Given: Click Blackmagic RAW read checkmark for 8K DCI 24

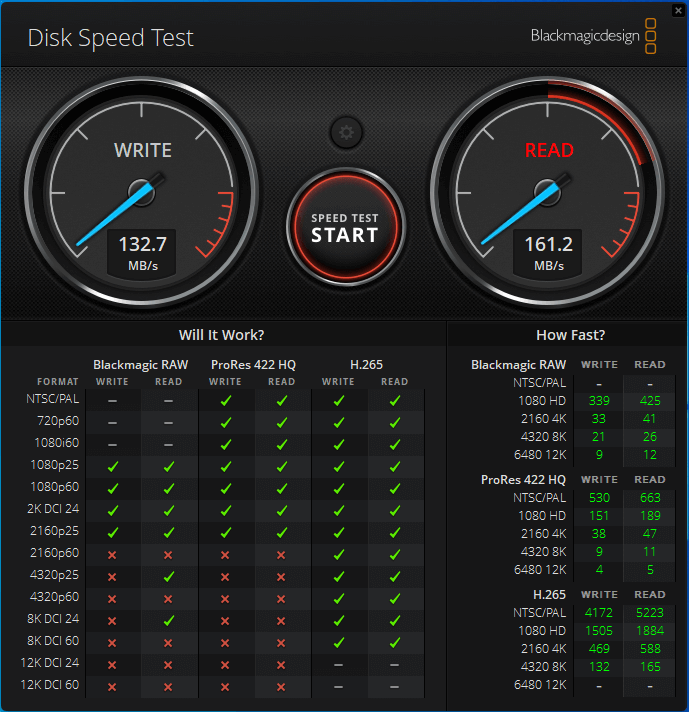Looking at the screenshot, I should point(169,620).
